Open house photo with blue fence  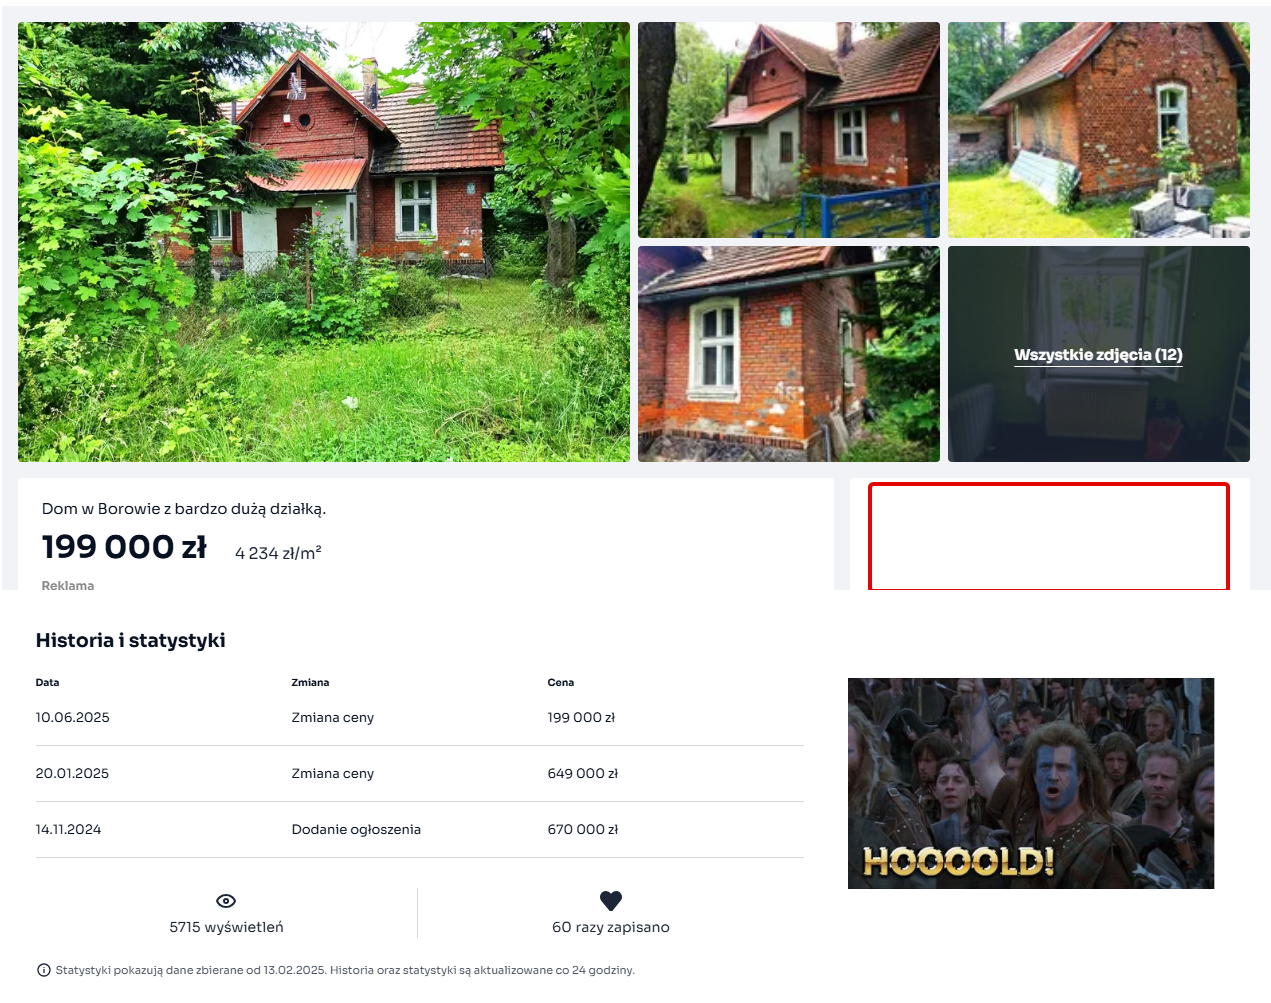click(x=789, y=130)
